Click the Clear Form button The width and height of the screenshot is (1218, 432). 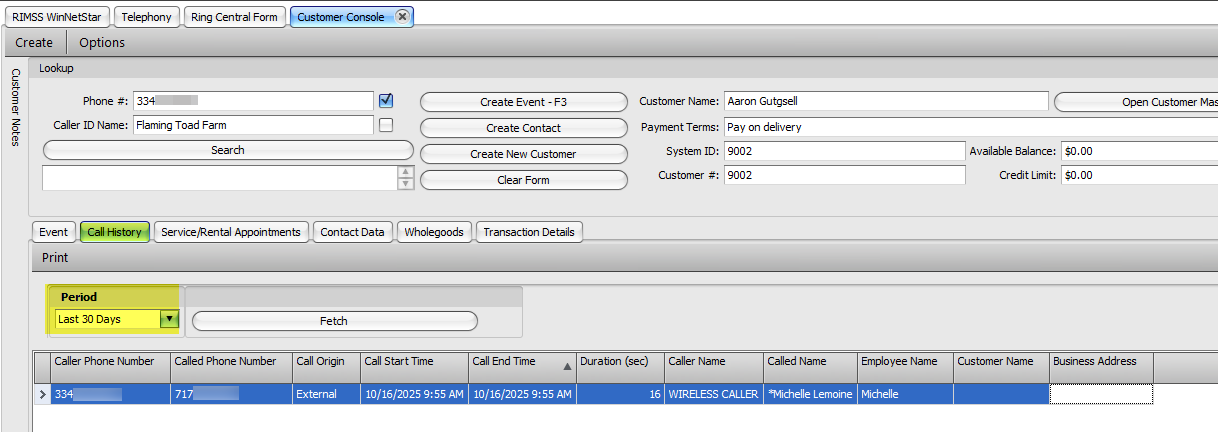click(x=524, y=180)
